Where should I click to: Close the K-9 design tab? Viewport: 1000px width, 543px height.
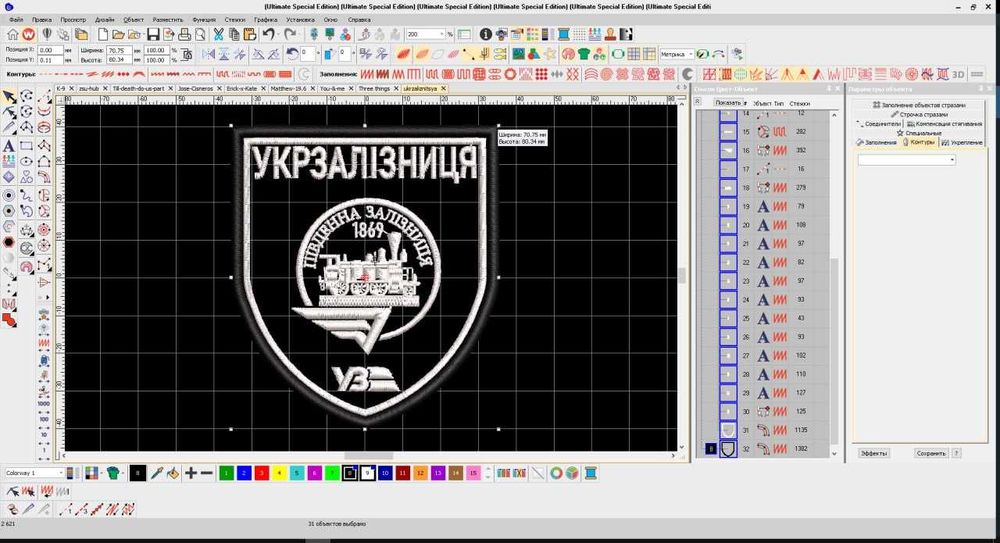click(x=71, y=89)
